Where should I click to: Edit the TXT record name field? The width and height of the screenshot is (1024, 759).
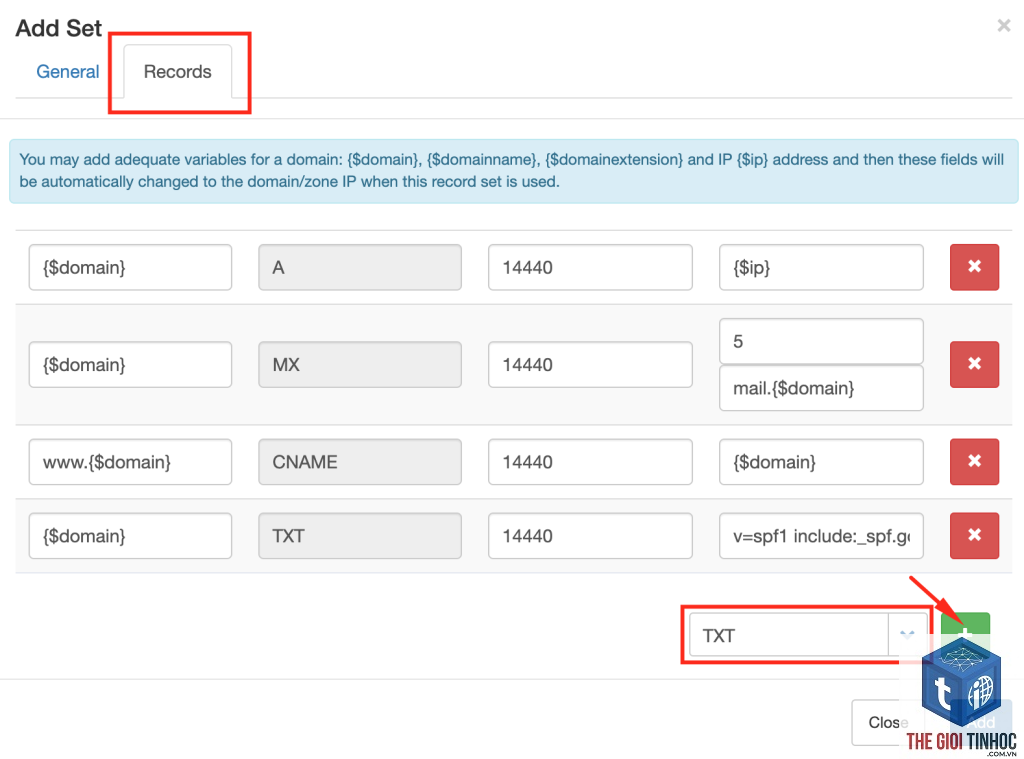[x=130, y=536]
